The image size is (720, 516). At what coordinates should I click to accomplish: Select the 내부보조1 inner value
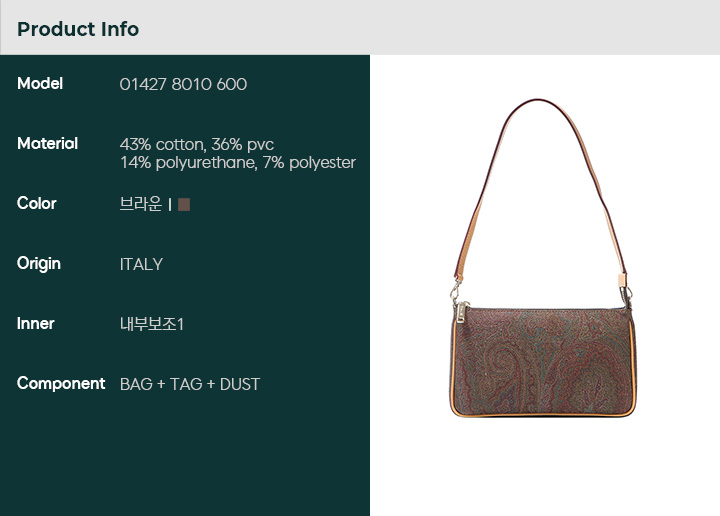[152, 324]
